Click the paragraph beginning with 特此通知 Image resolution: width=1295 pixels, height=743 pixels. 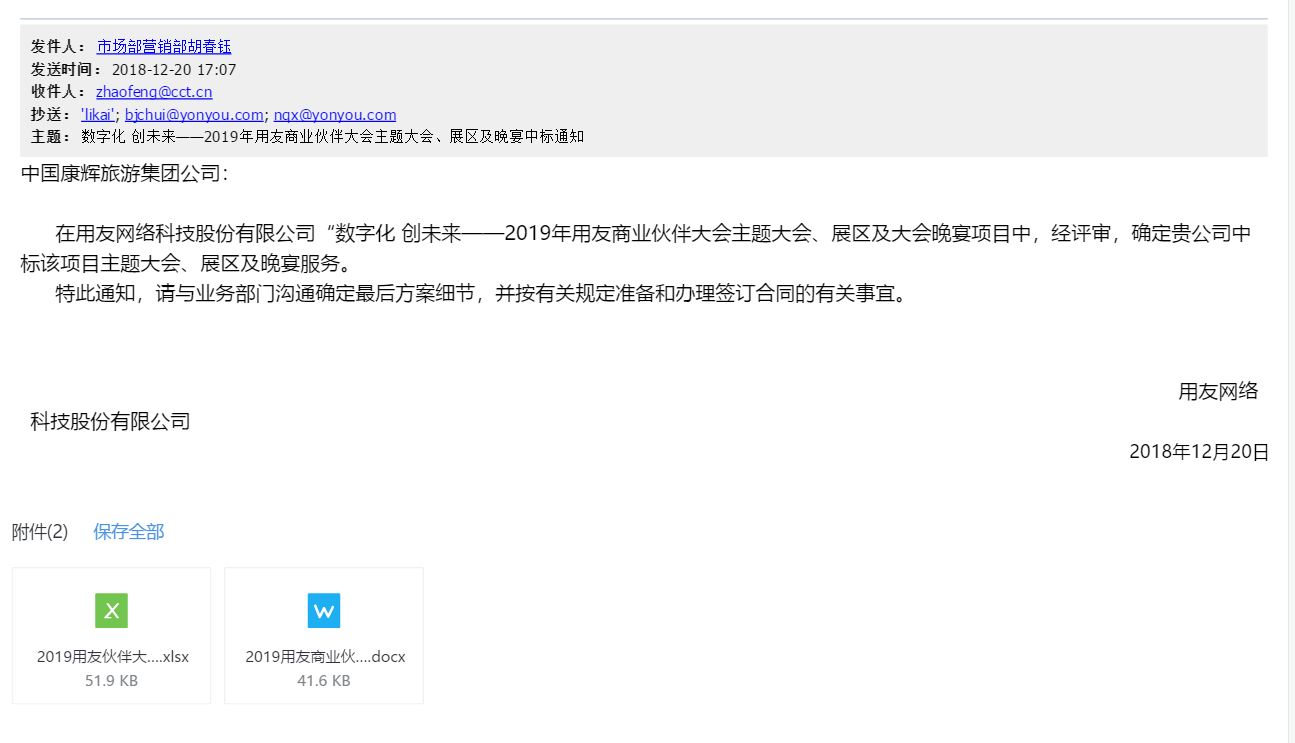coord(480,295)
